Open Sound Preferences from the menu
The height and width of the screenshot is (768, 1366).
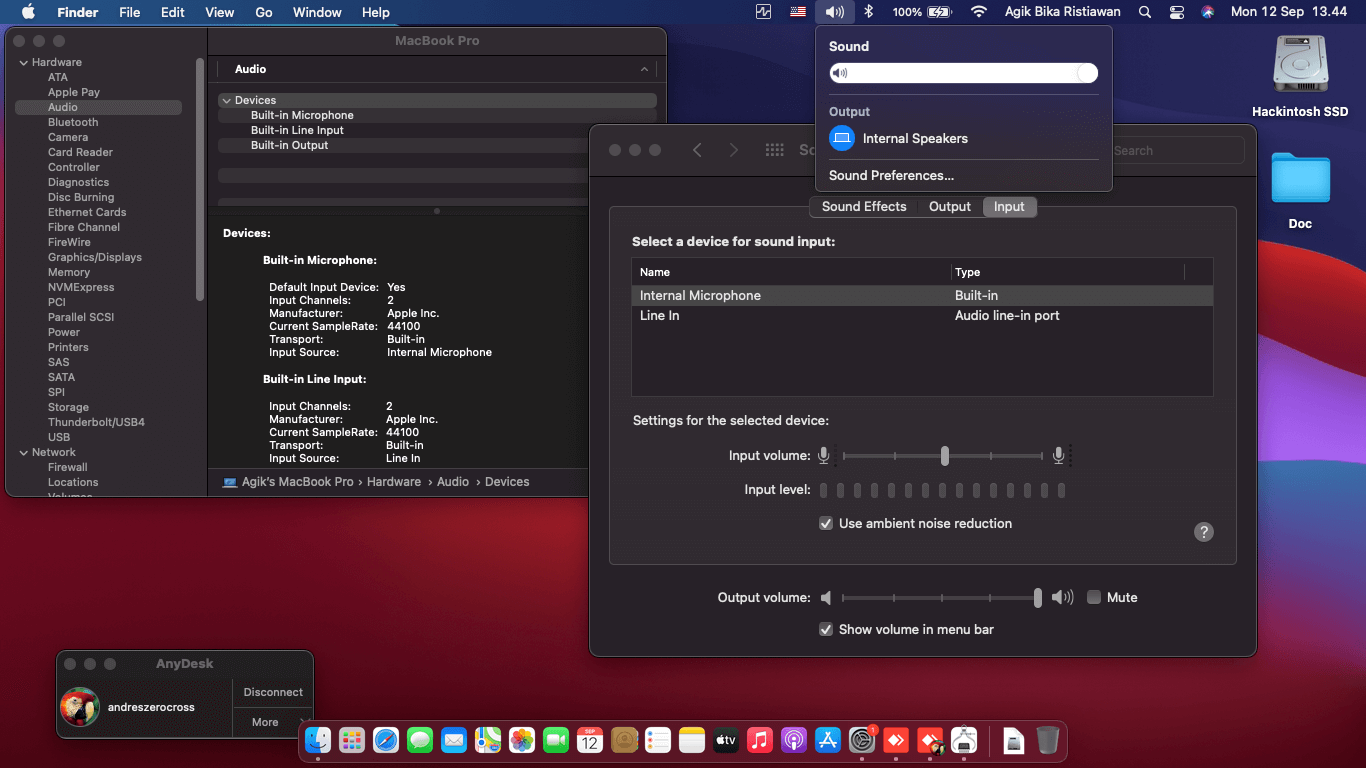click(891, 175)
